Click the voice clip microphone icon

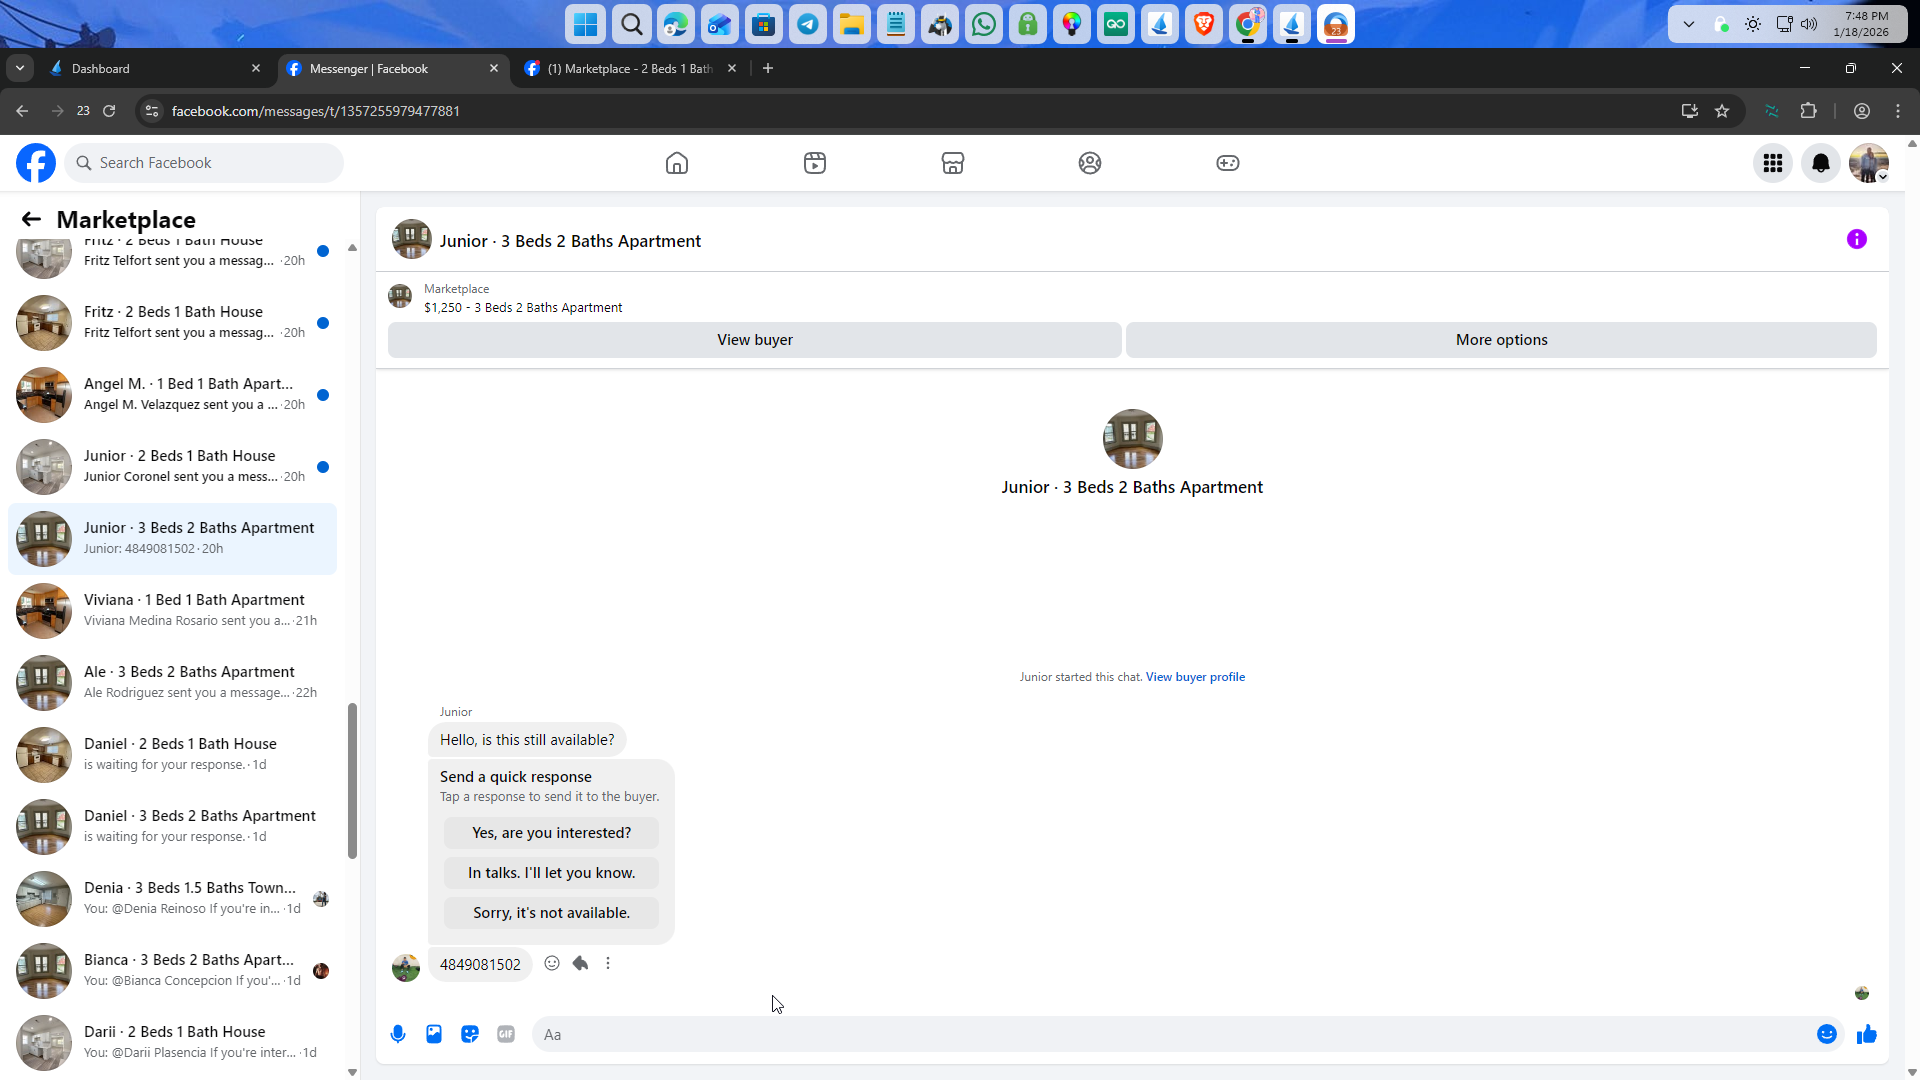tap(398, 1034)
